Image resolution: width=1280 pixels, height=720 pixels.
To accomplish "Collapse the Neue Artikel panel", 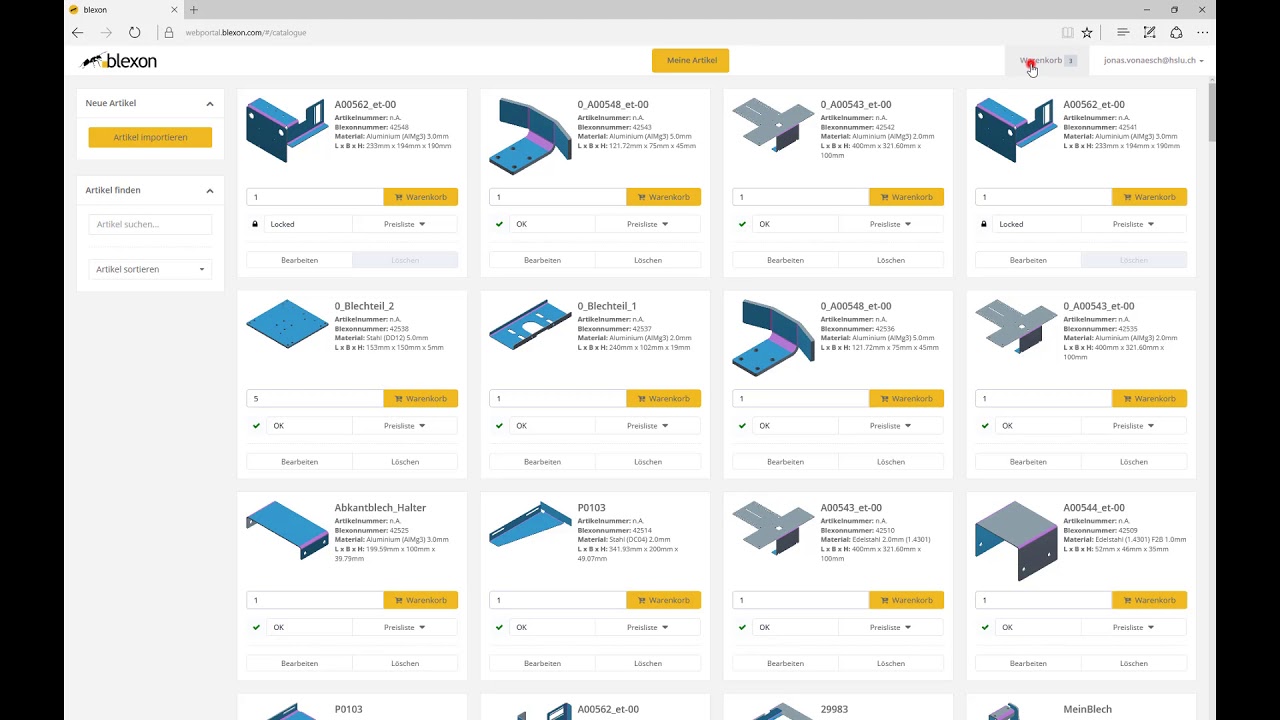I will click(x=210, y=103).
